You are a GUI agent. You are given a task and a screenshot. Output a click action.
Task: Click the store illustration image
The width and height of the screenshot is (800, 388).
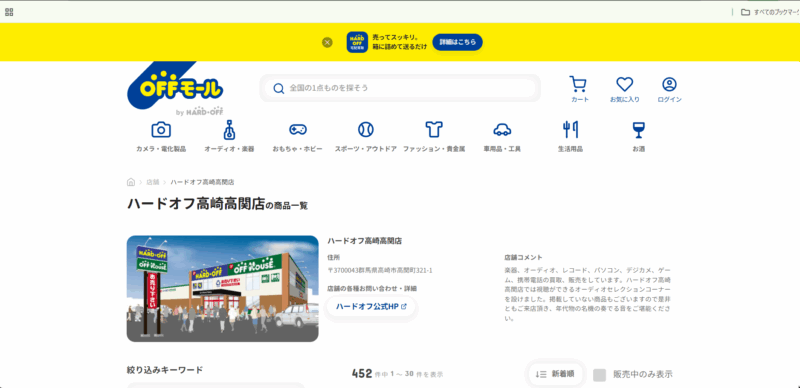click(222, 288)
